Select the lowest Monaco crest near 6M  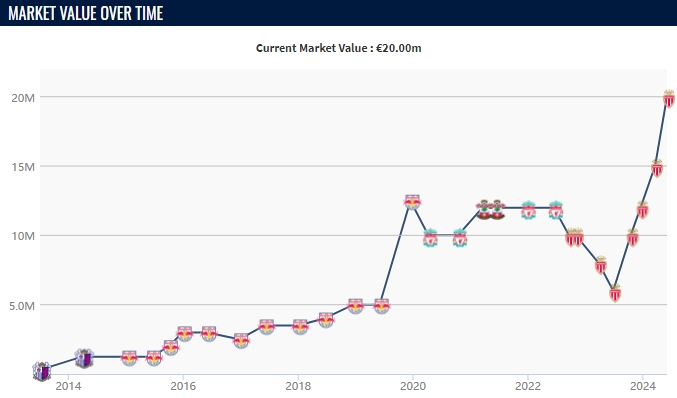pyautogui.click(x=615, y=293)
